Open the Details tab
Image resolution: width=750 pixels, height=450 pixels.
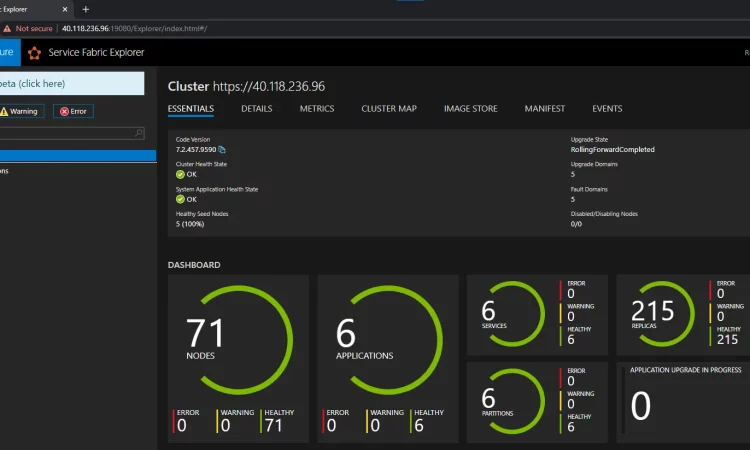pyautogui.click(x=257, y=109)
